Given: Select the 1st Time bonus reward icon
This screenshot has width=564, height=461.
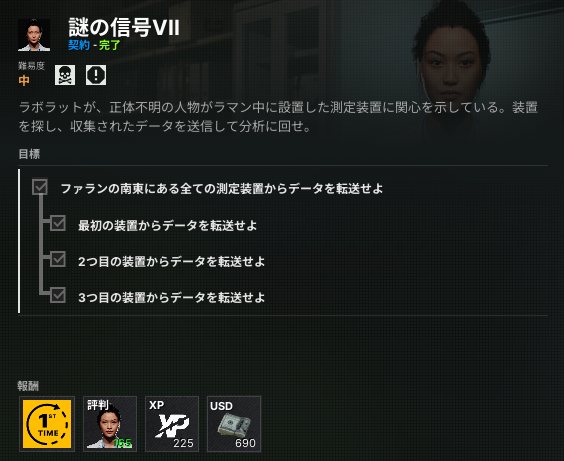Looking at the screenshot, I should pos(47,424).
